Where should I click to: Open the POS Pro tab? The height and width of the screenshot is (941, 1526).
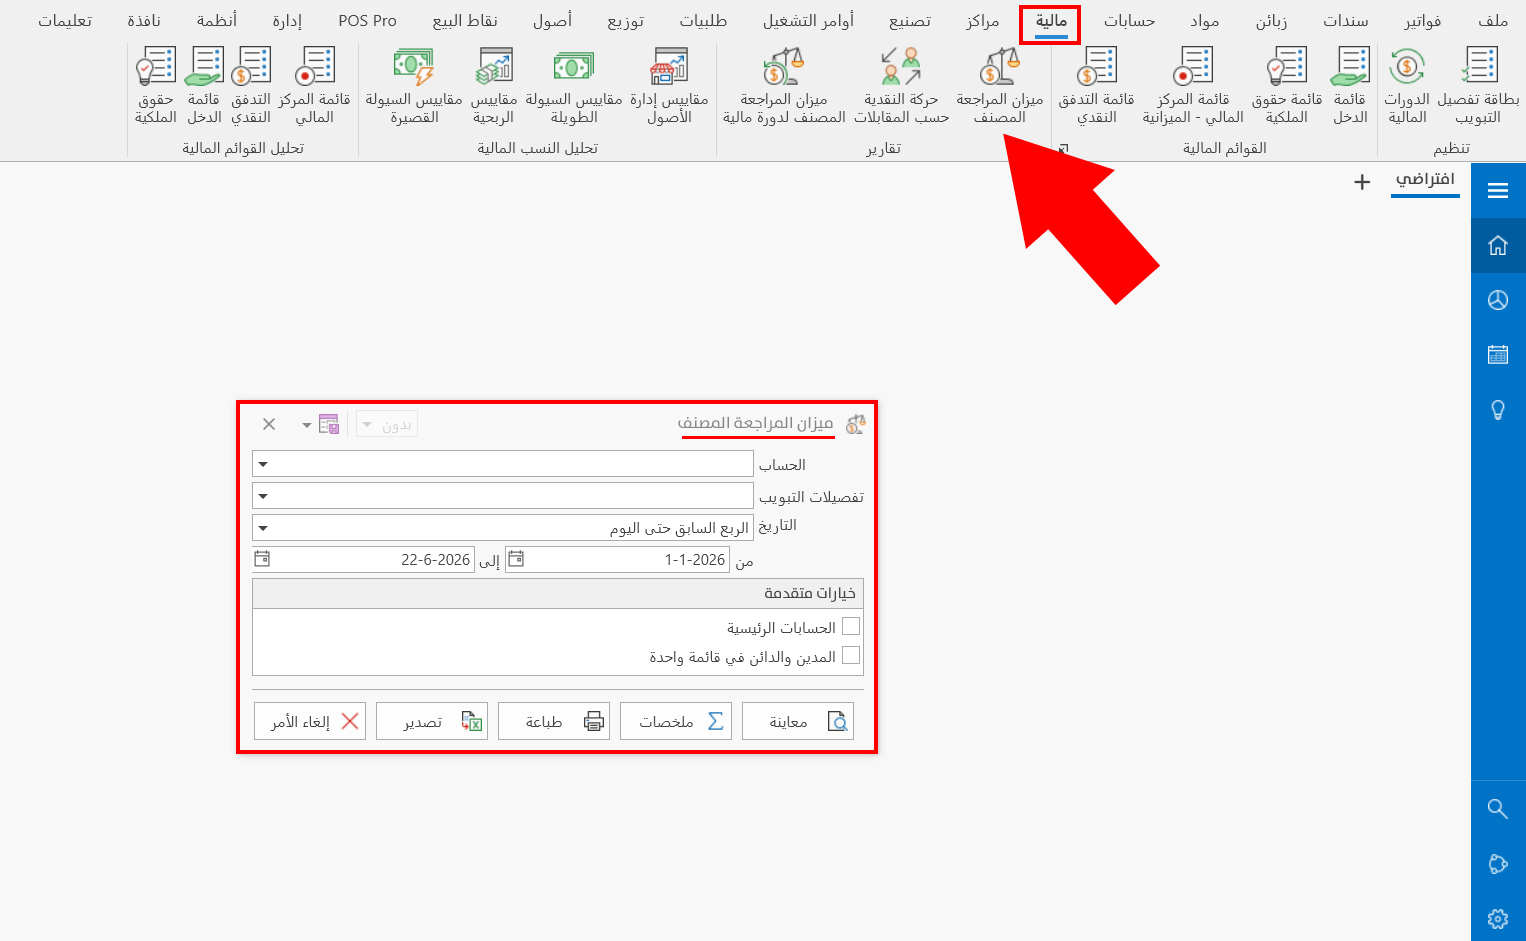point(367,21)
